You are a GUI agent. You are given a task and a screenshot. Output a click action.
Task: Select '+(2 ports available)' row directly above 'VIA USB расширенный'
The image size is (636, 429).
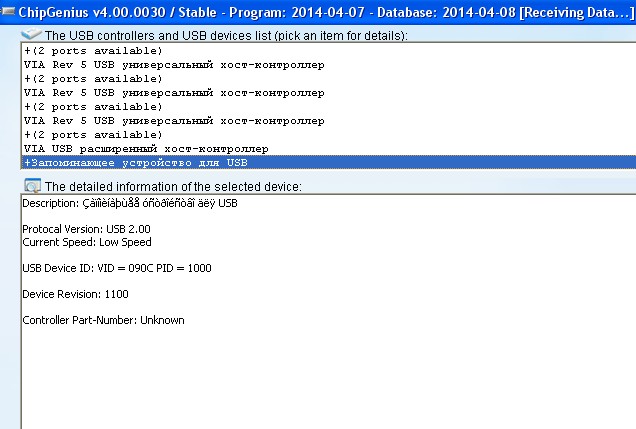coord(328,135)
